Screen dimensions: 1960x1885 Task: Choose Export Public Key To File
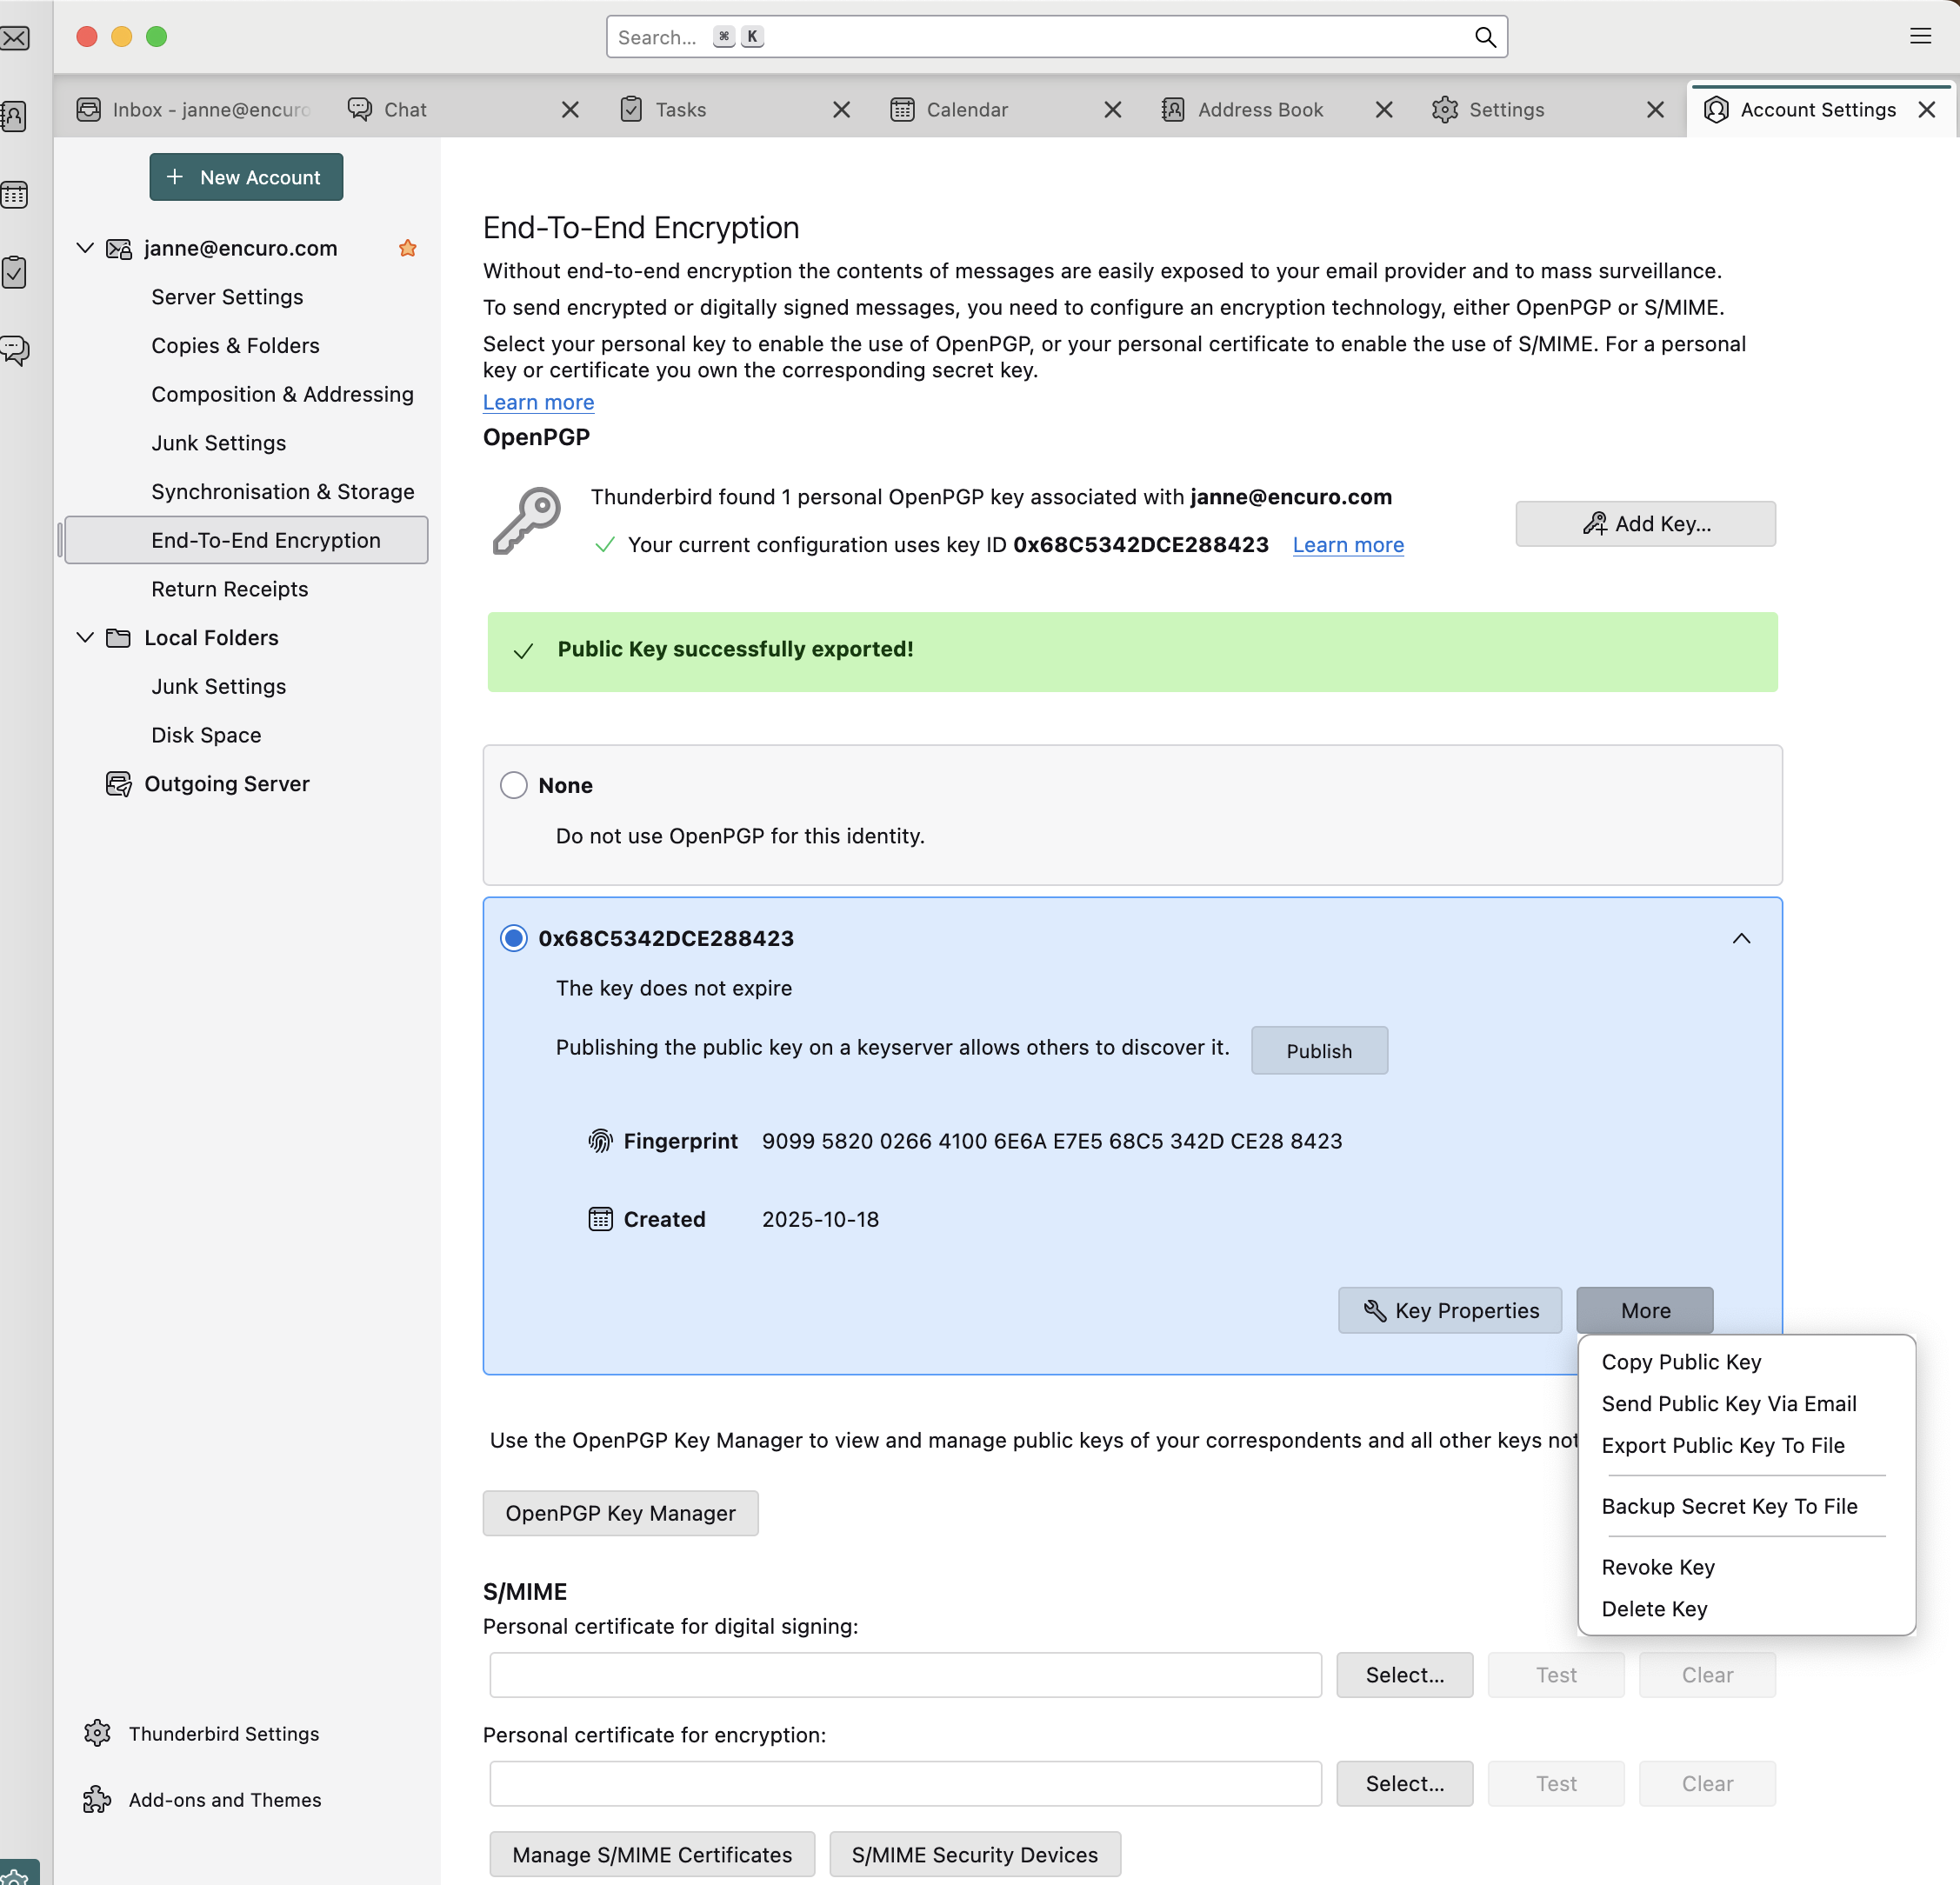(x=1746, y=1445)
